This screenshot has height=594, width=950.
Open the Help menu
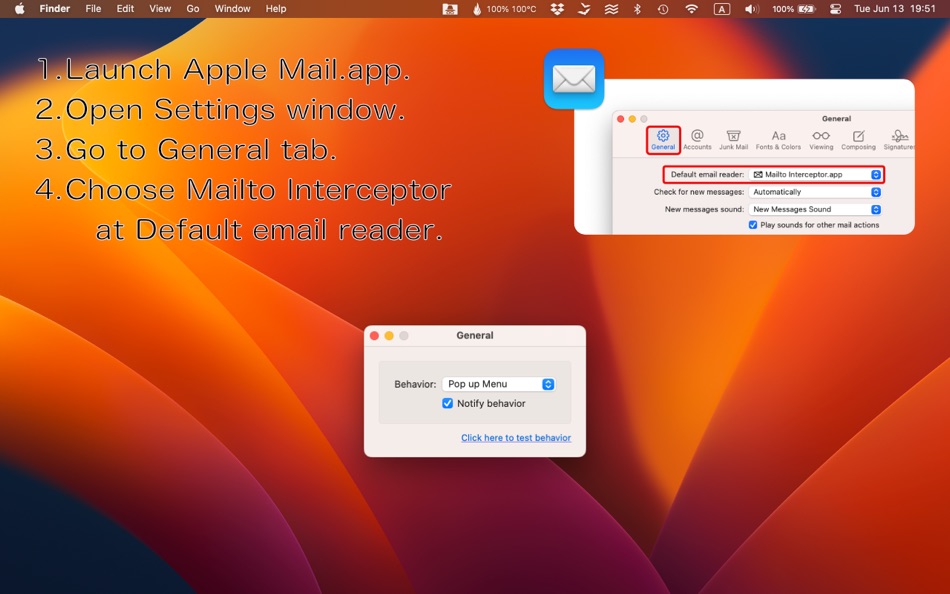(276, 8)
